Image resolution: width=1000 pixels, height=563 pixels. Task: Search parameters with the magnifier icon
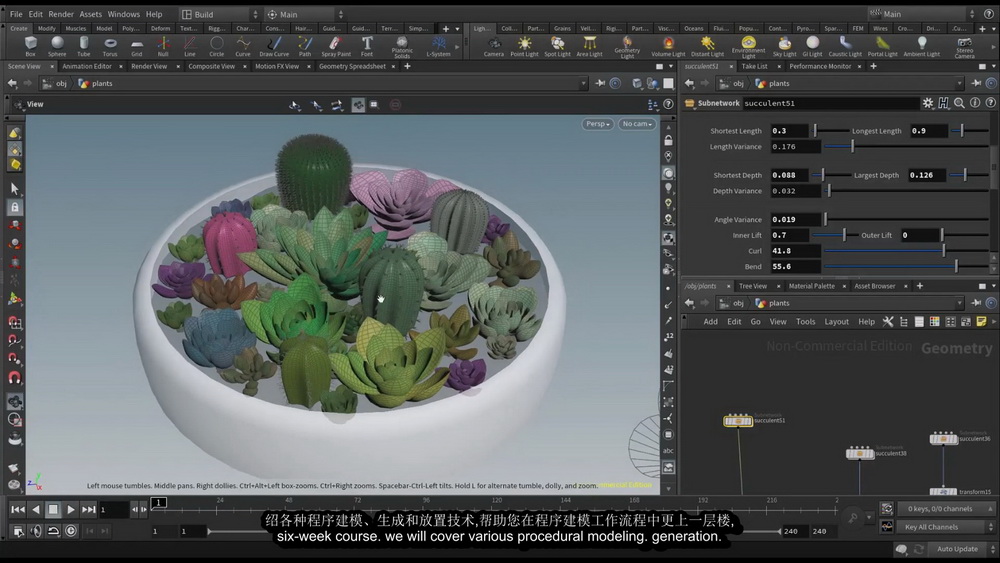[959, 103]
